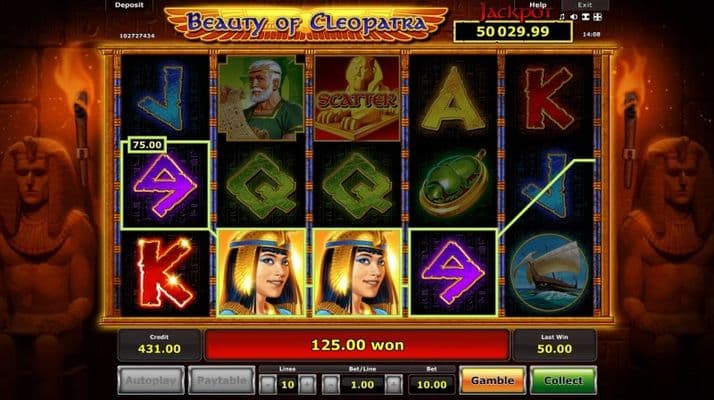Open the Paytable
Screen dimensions: 714x400
click(222, 380)
